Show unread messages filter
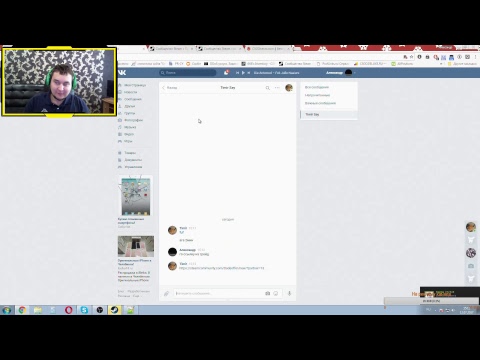 pyautogui.click(x=317, y=95)
